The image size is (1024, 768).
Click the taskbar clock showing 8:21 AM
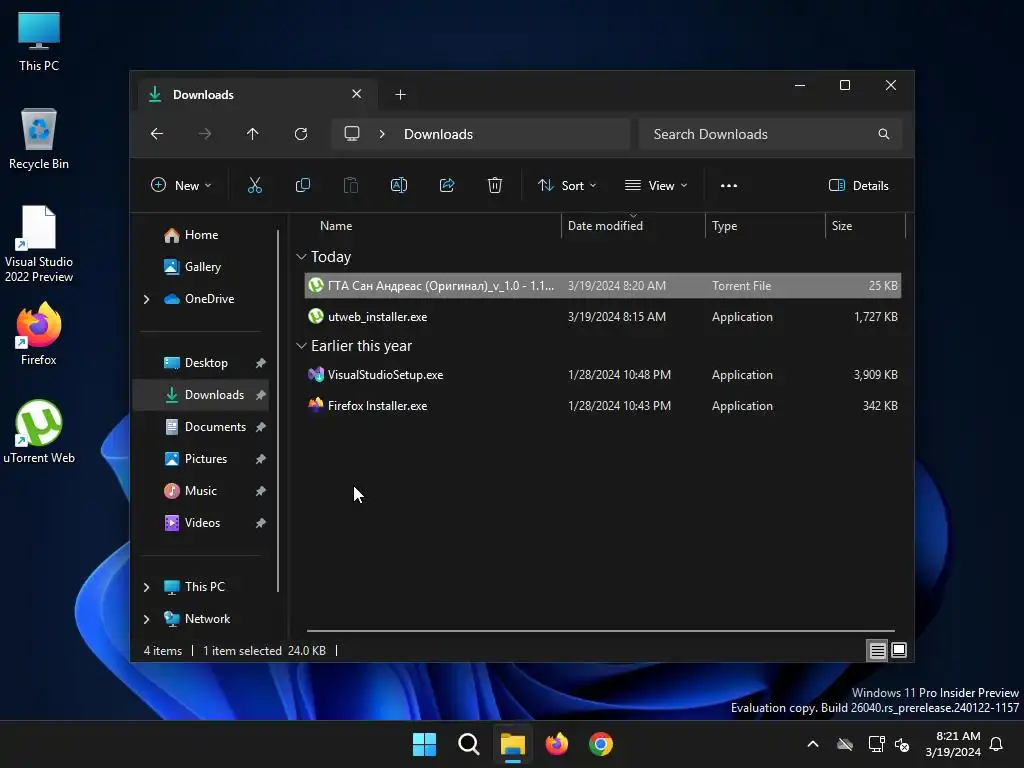[953, 744]
